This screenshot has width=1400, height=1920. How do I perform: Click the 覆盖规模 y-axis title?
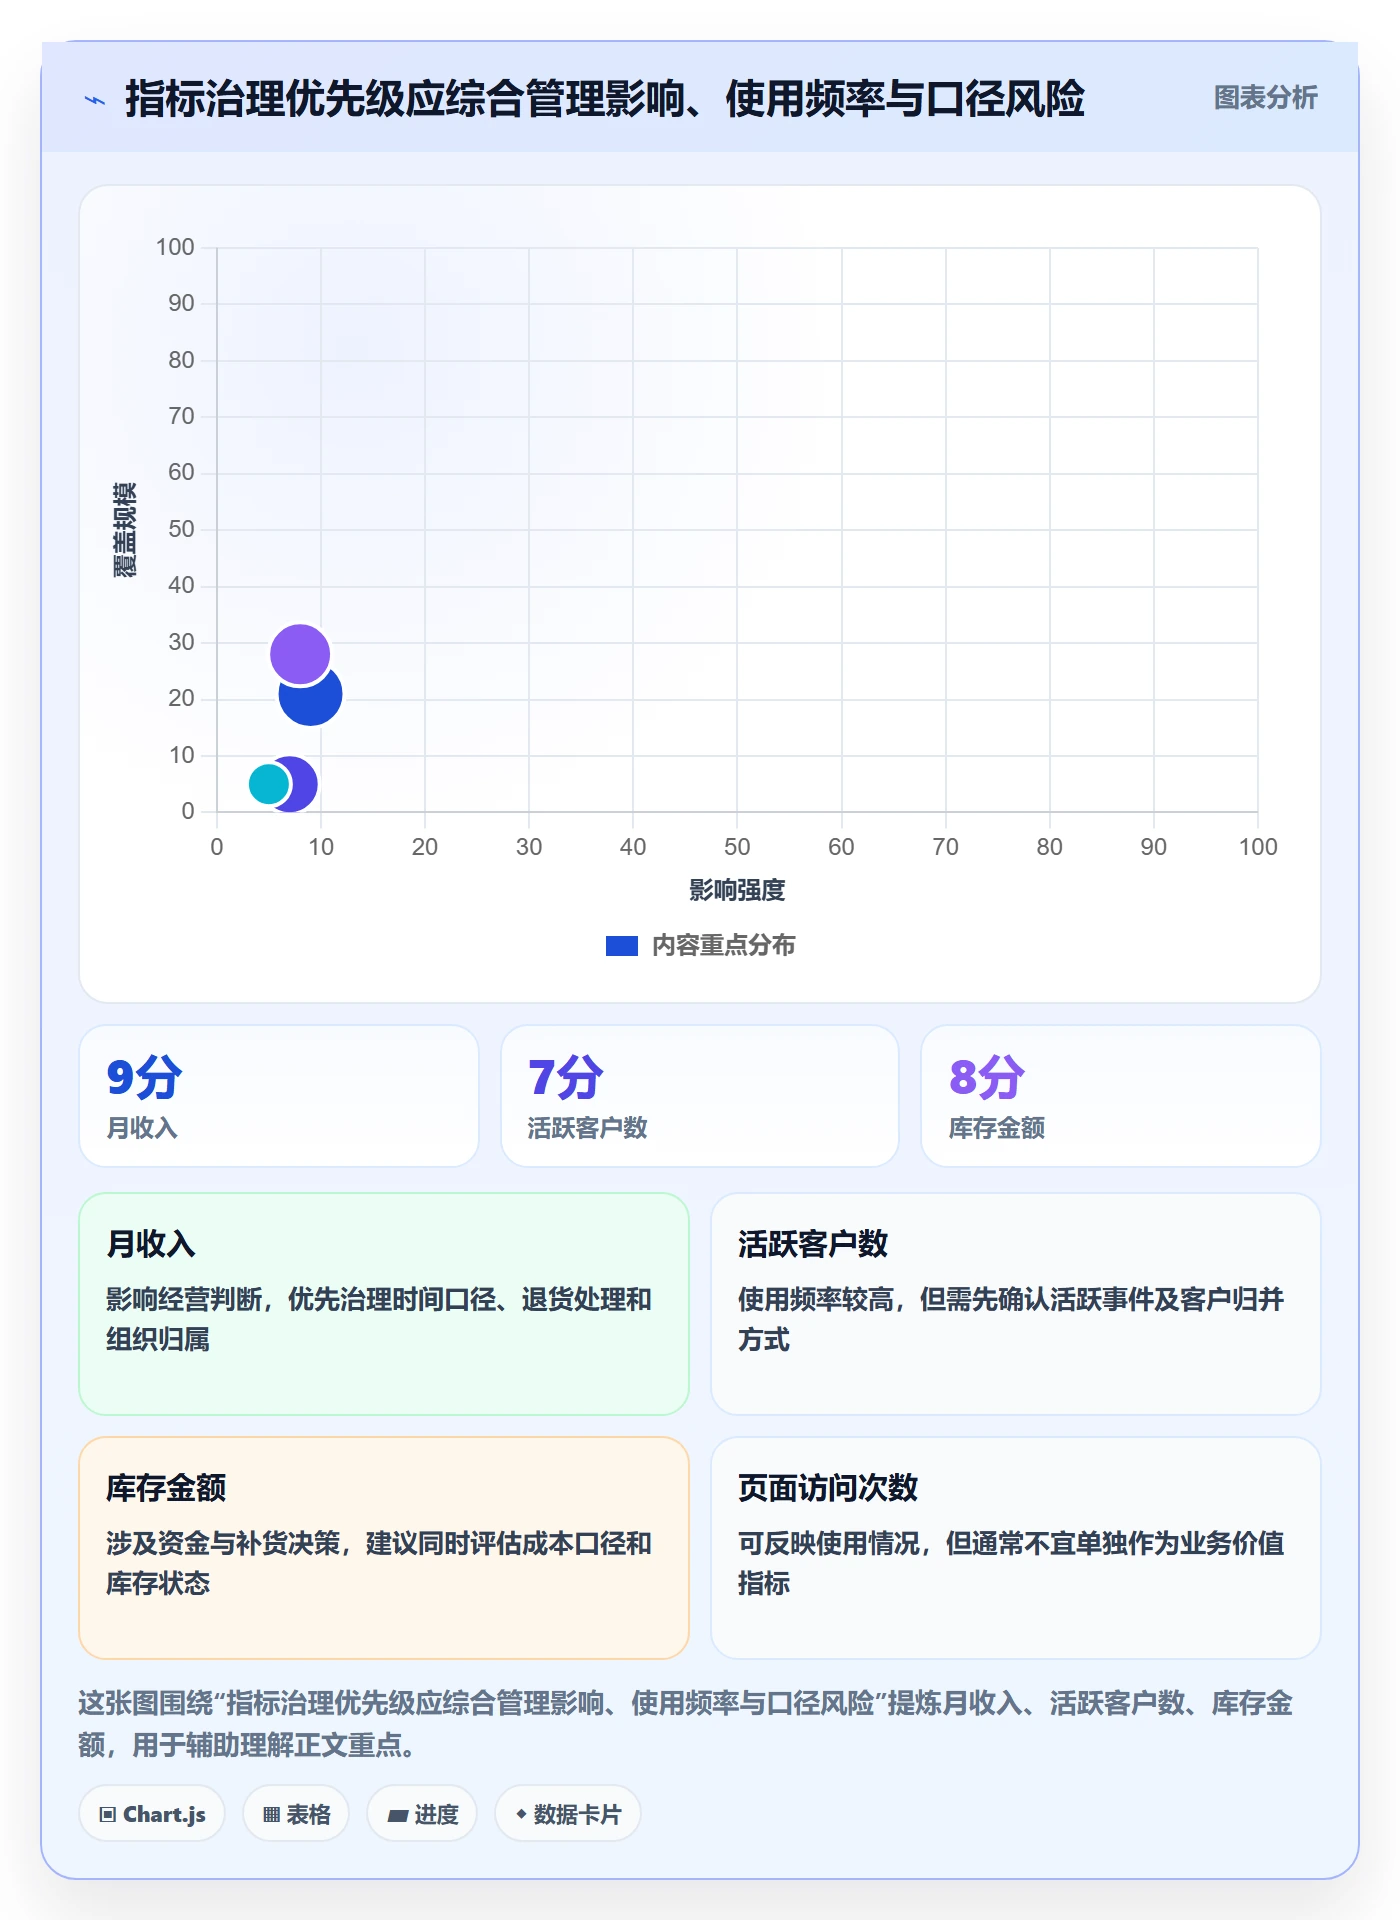tap(124, 530)
